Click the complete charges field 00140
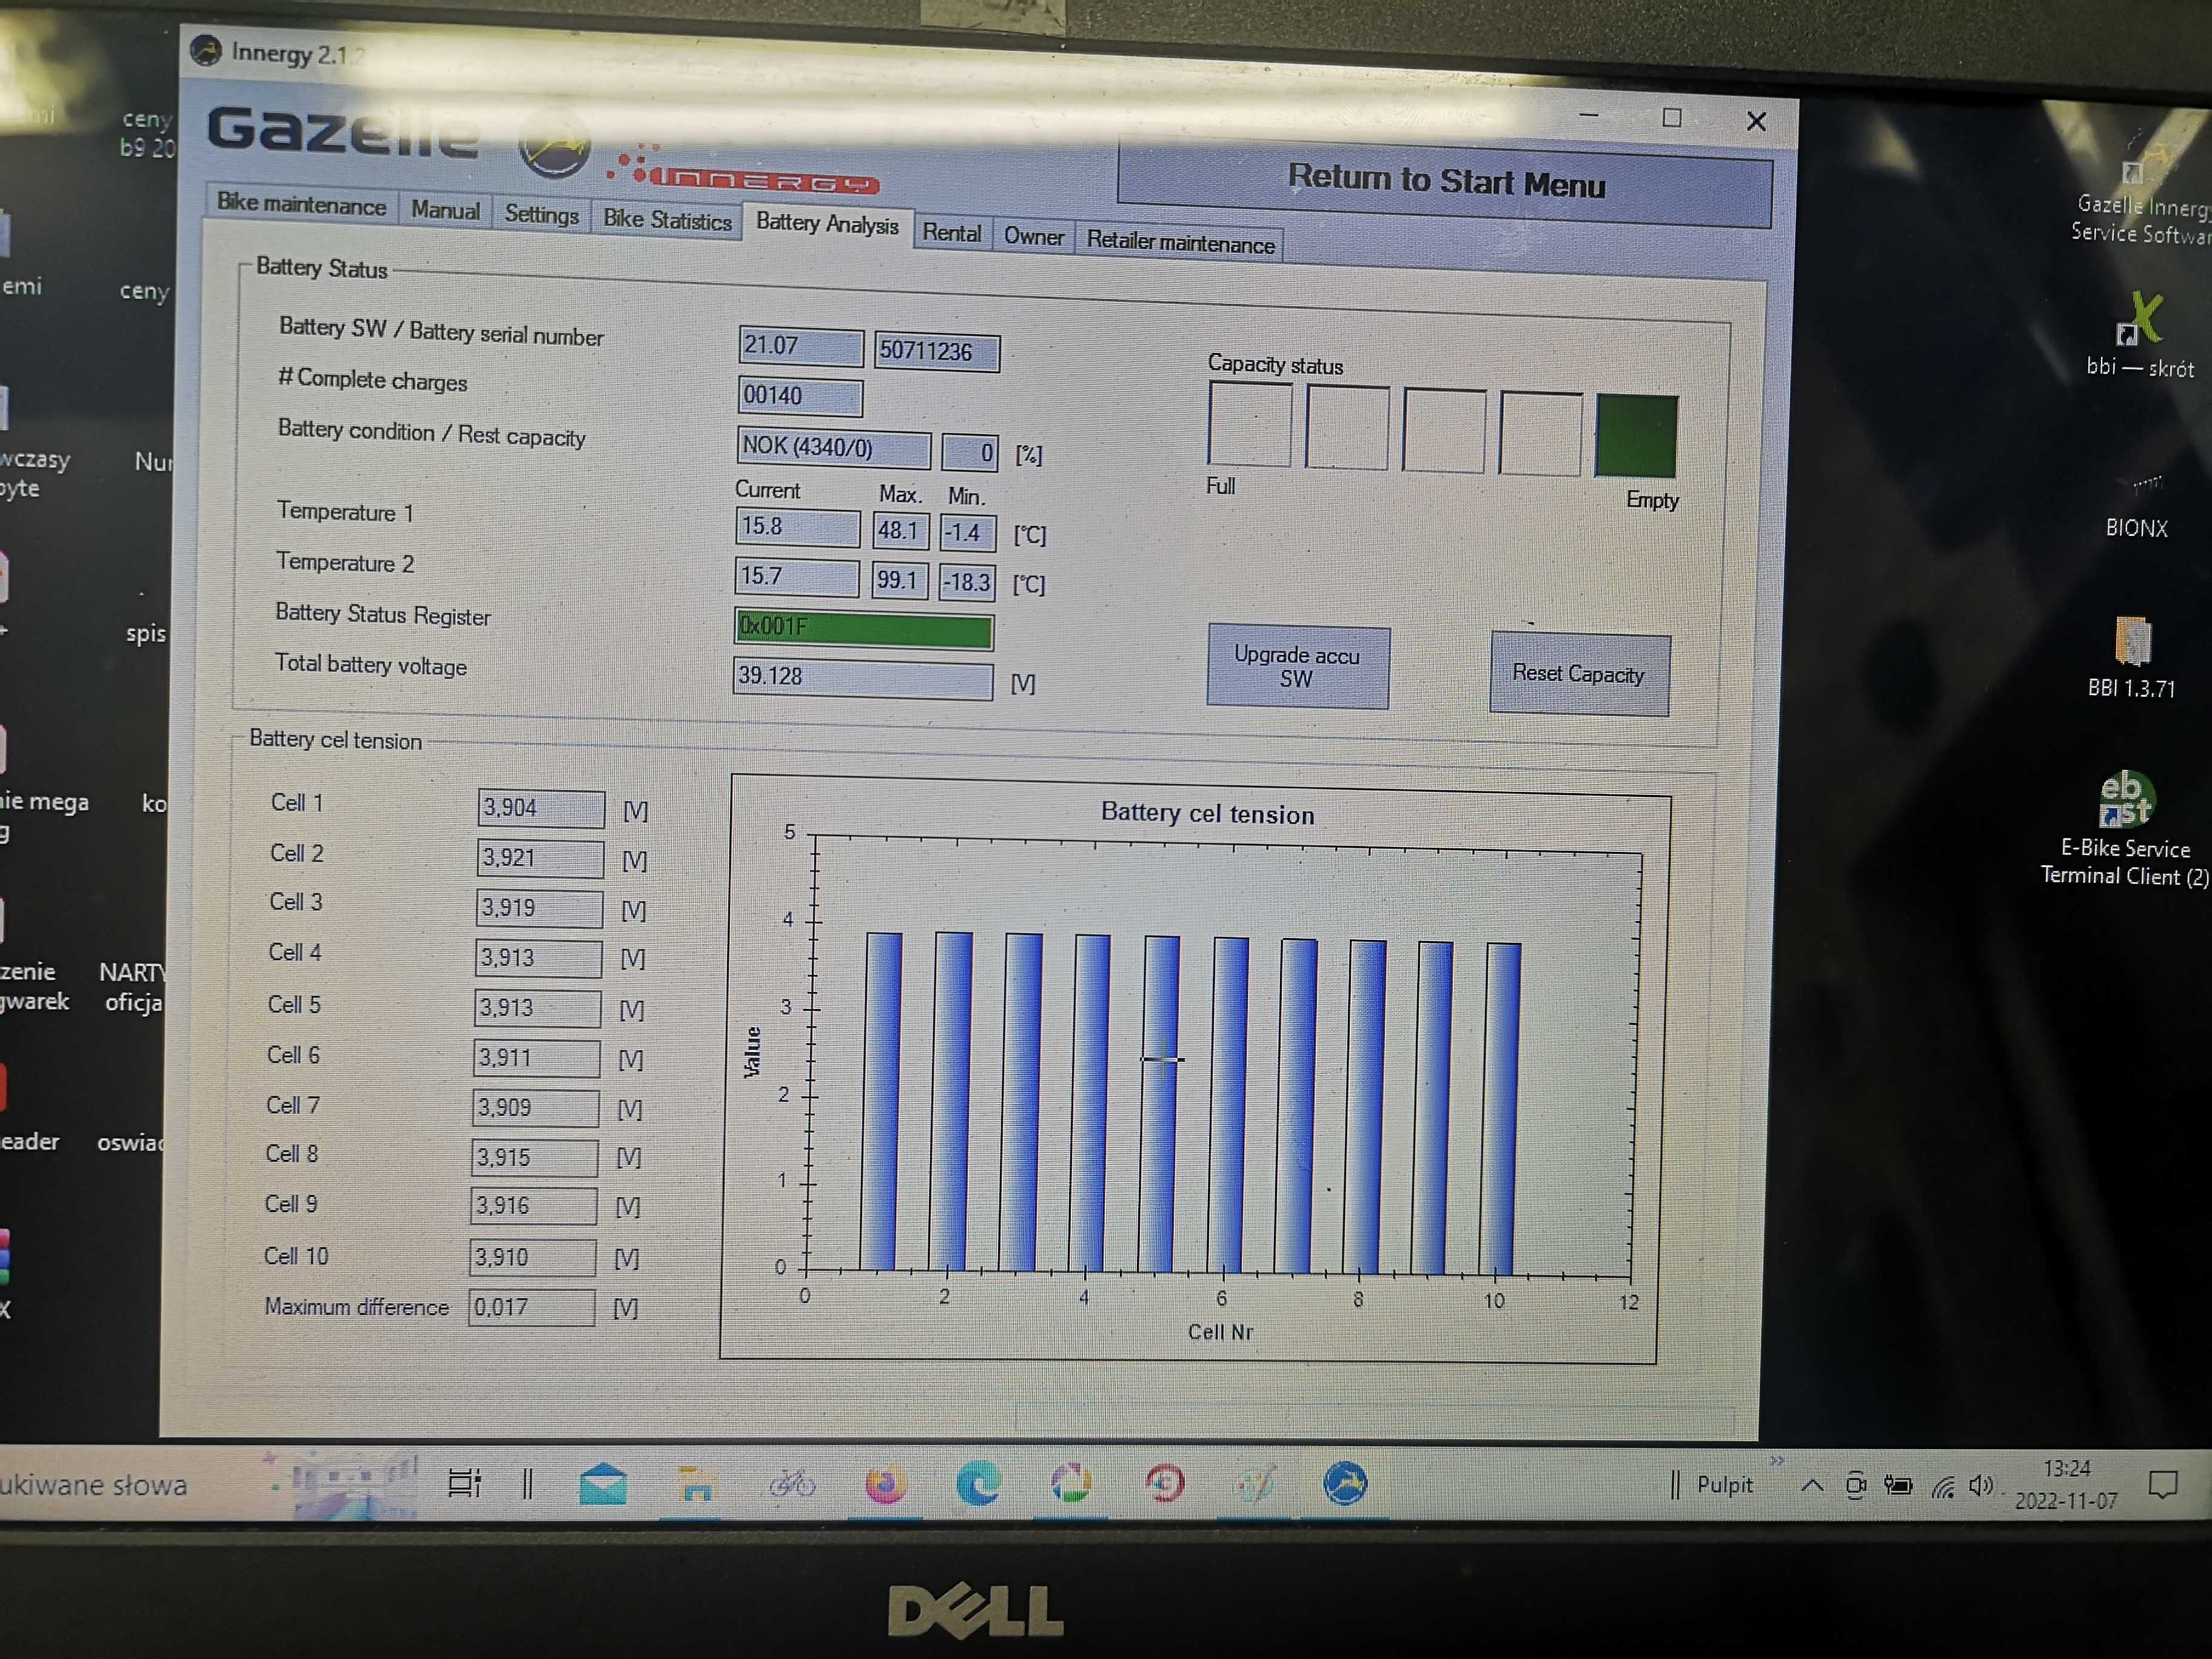The height and width of the screenshot is (1659, 2212). pos(799,396)
